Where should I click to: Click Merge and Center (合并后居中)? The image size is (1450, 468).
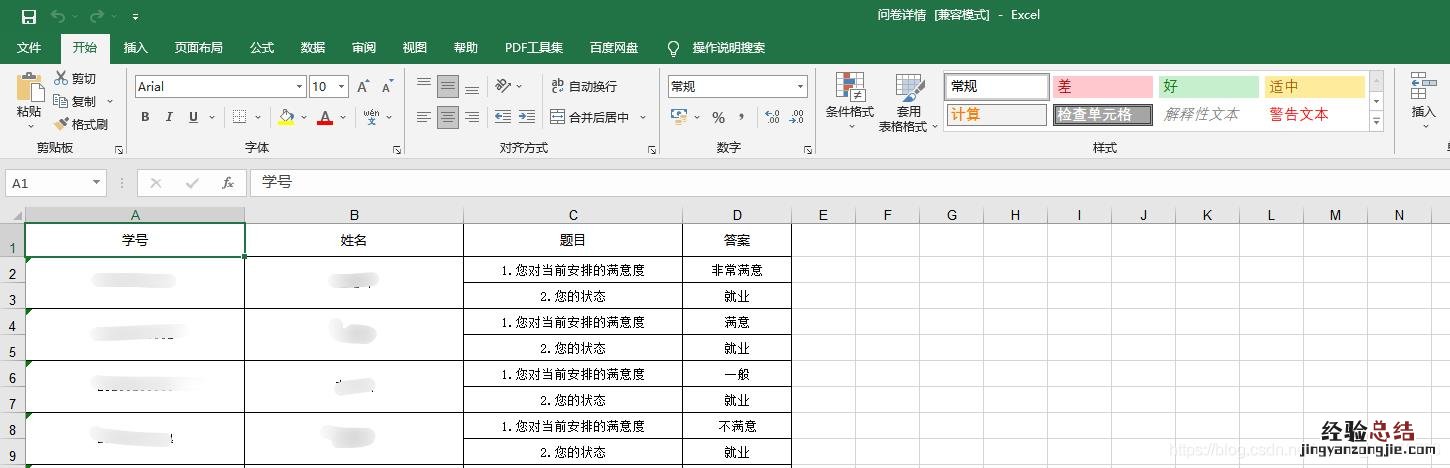coord(590,117)
